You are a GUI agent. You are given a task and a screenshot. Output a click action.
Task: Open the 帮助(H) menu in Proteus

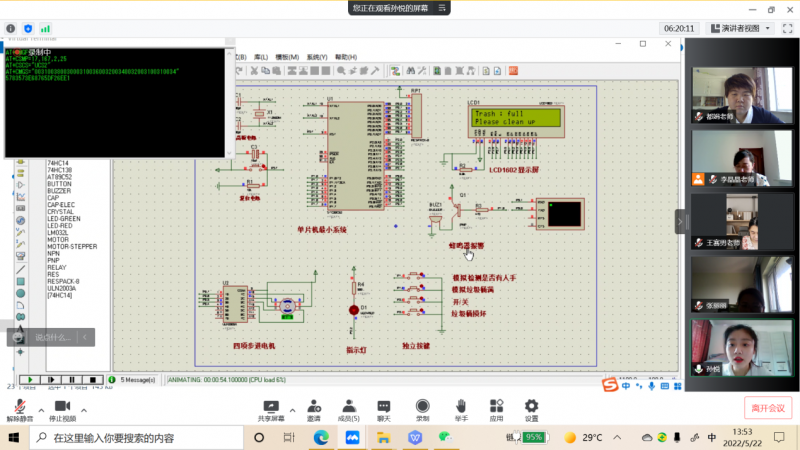346,57
